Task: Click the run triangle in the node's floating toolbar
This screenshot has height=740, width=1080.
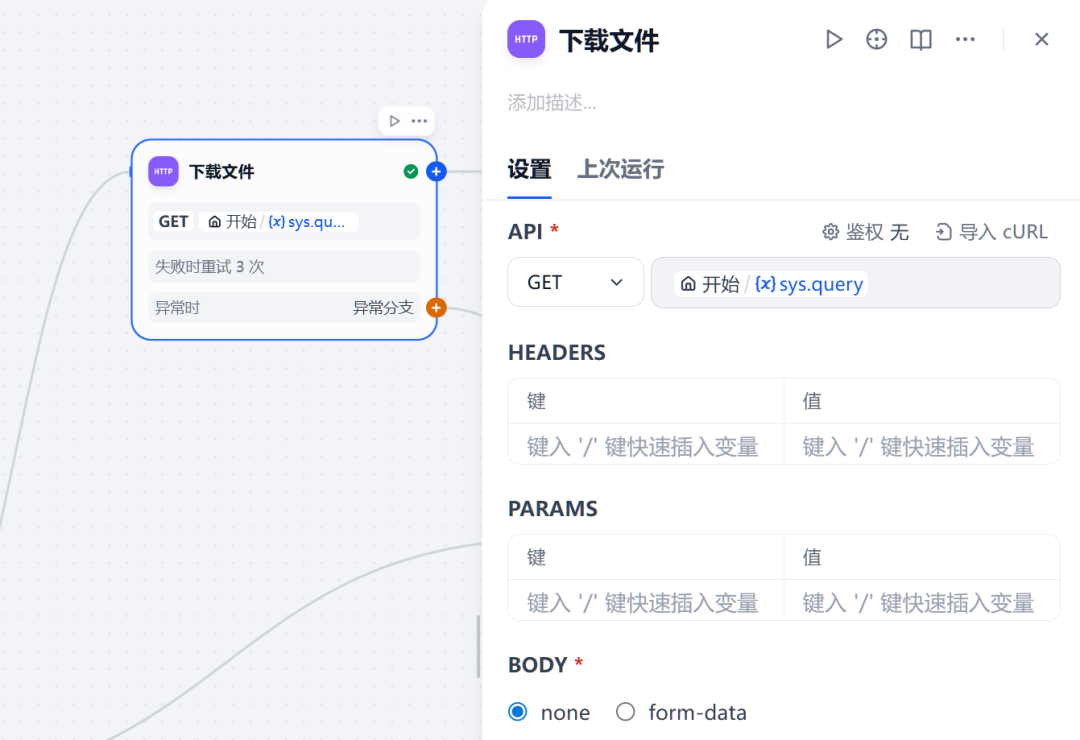Action: (x=392, y=120)
